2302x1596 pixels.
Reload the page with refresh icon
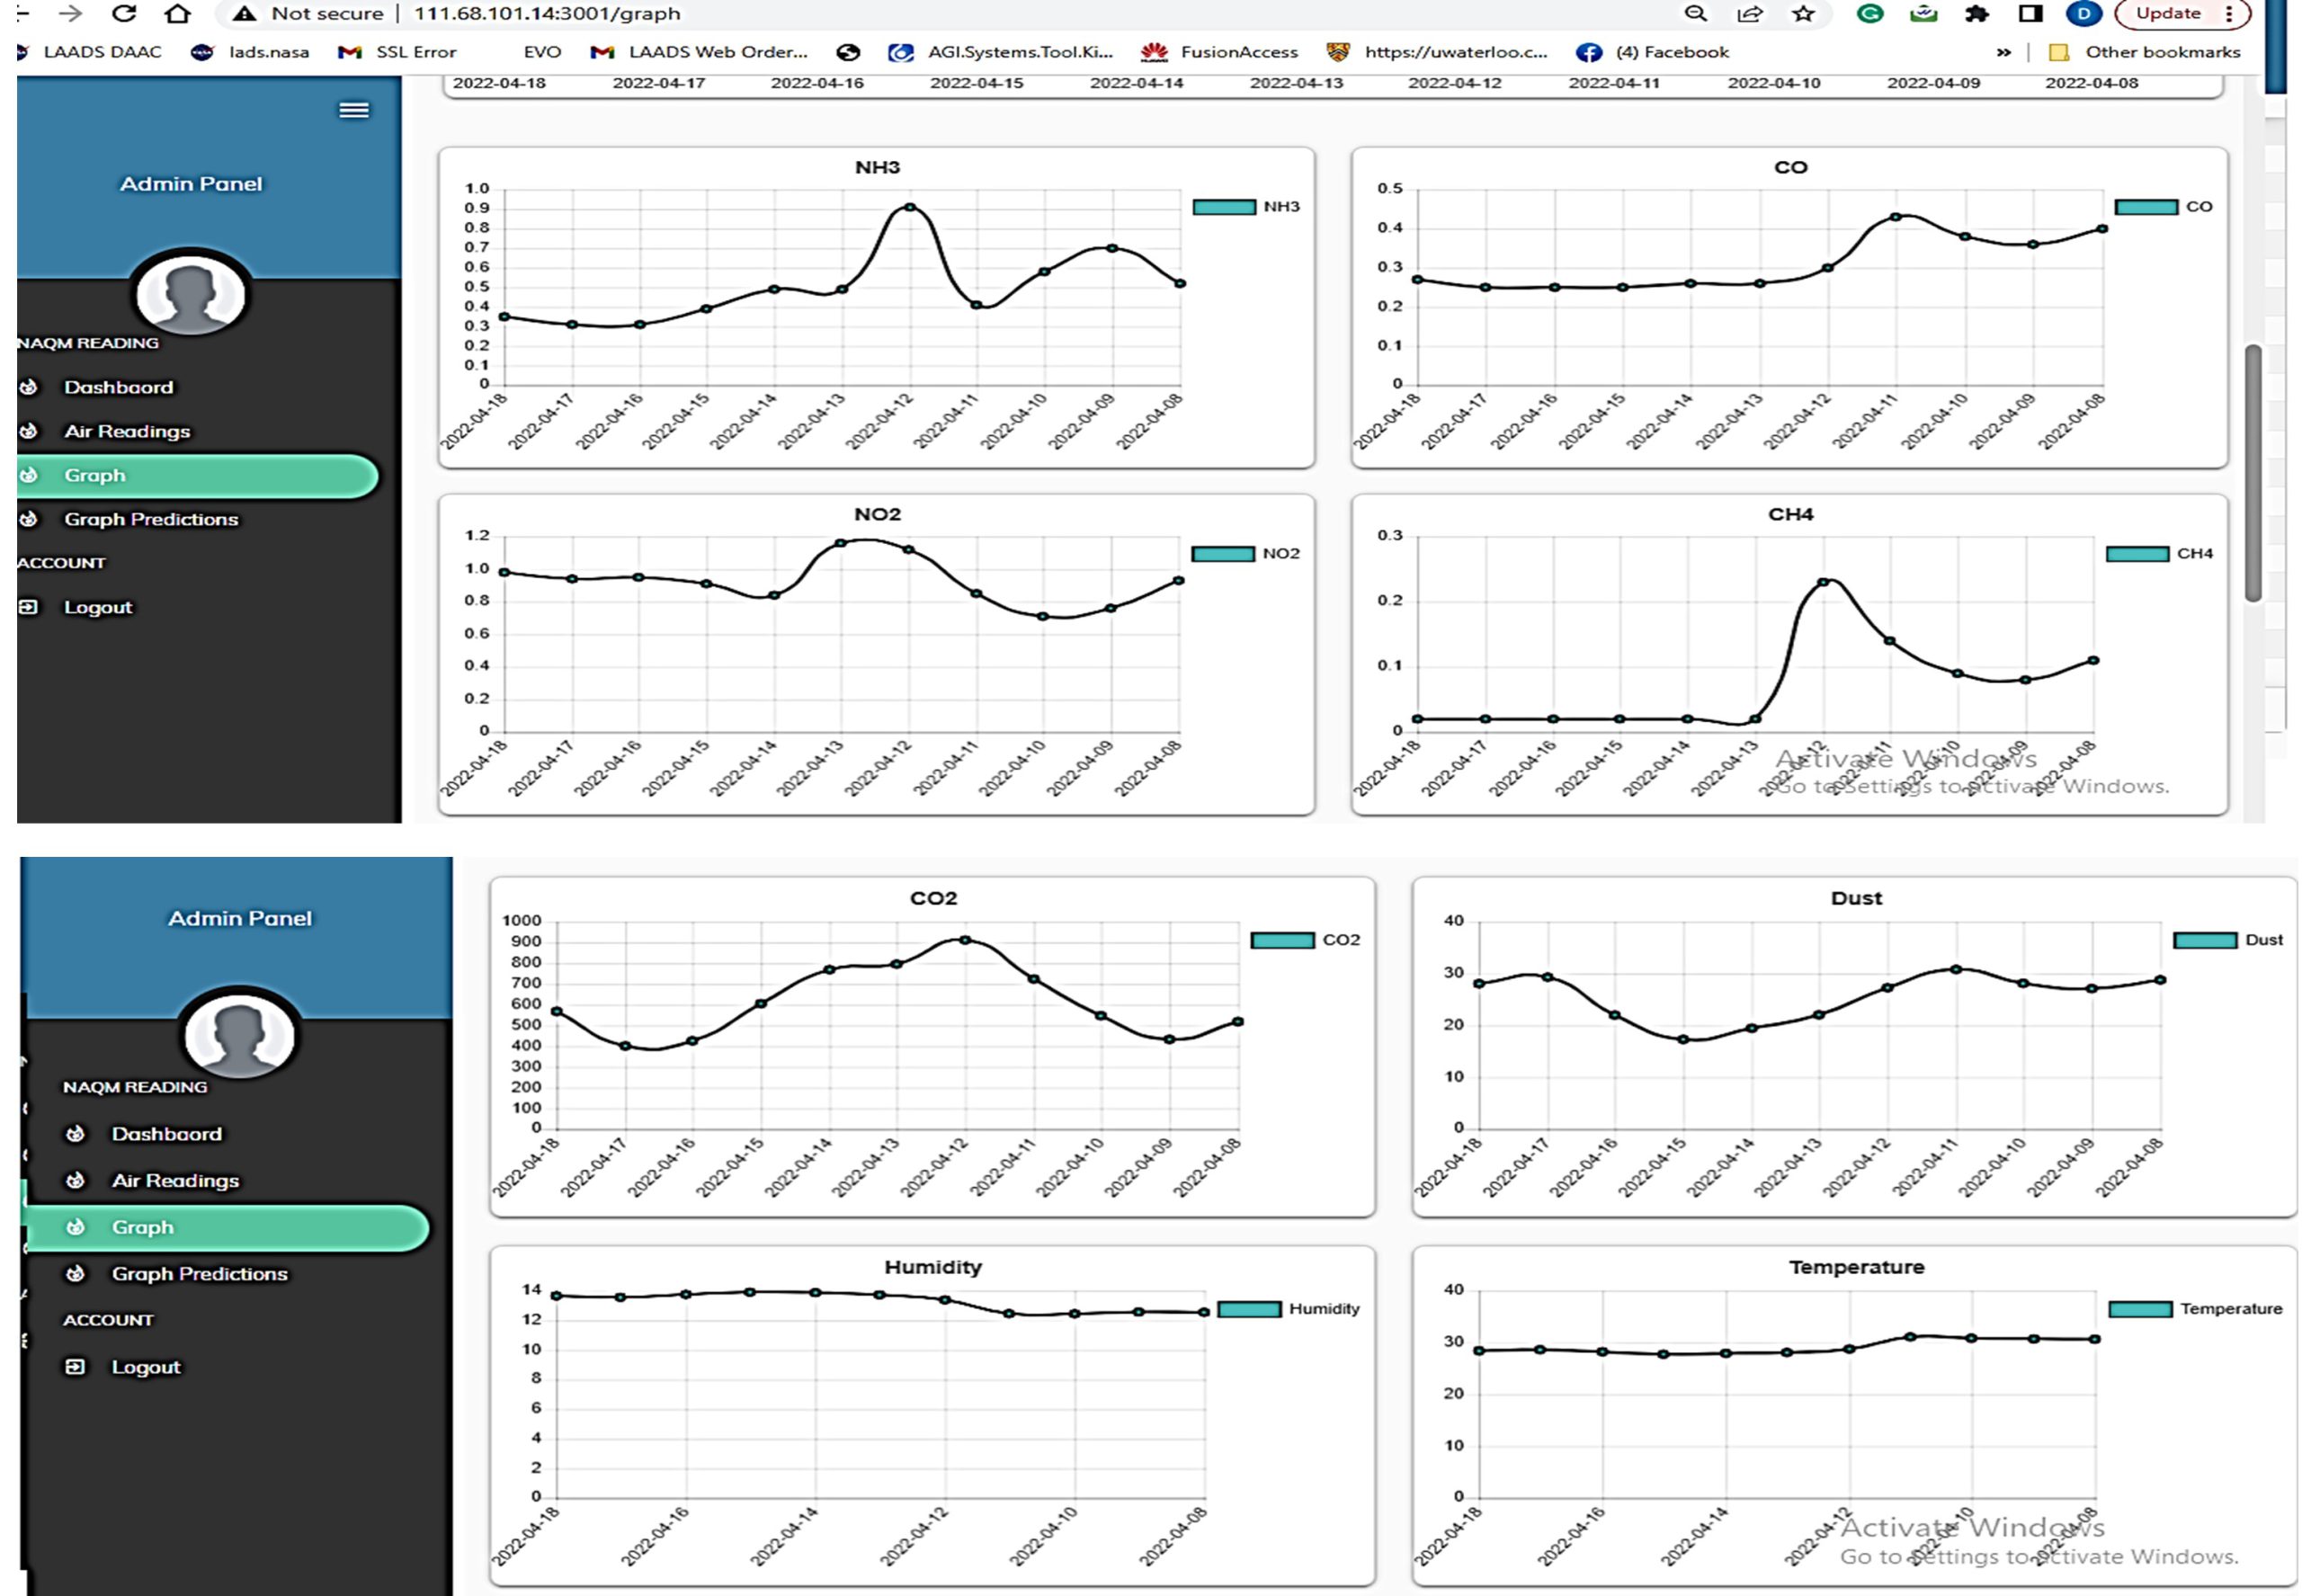pos(124,13)
